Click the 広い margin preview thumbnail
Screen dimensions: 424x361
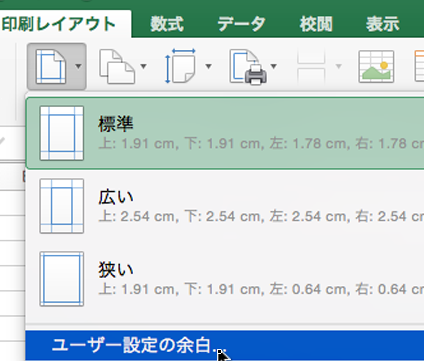tap(62, 206)
